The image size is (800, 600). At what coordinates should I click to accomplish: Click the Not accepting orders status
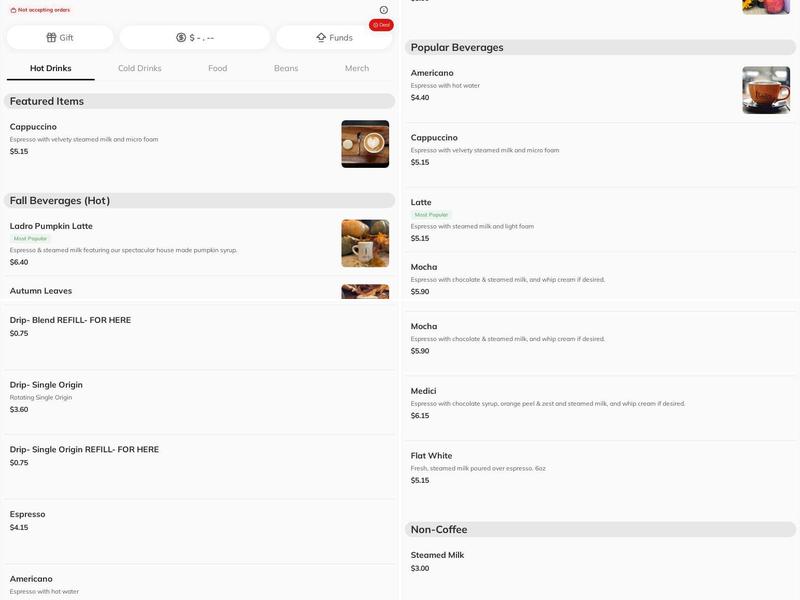[x=40, y=10]
